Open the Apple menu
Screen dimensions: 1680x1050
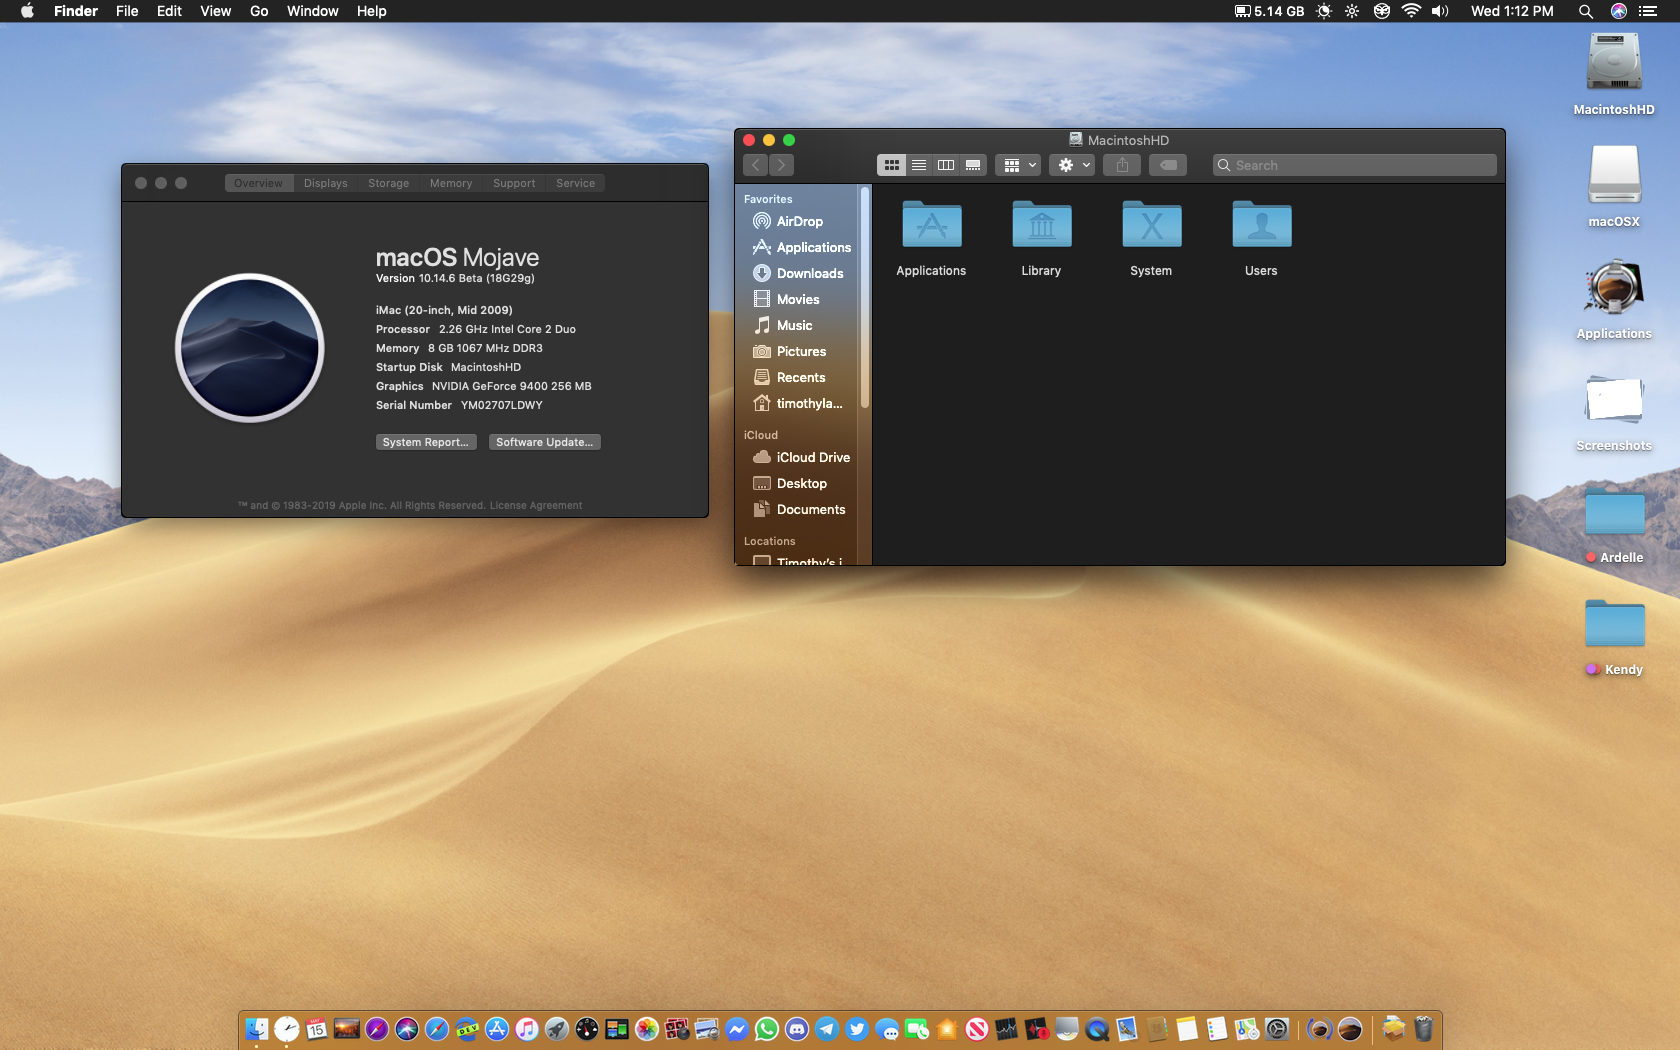[x=27, y=11]
